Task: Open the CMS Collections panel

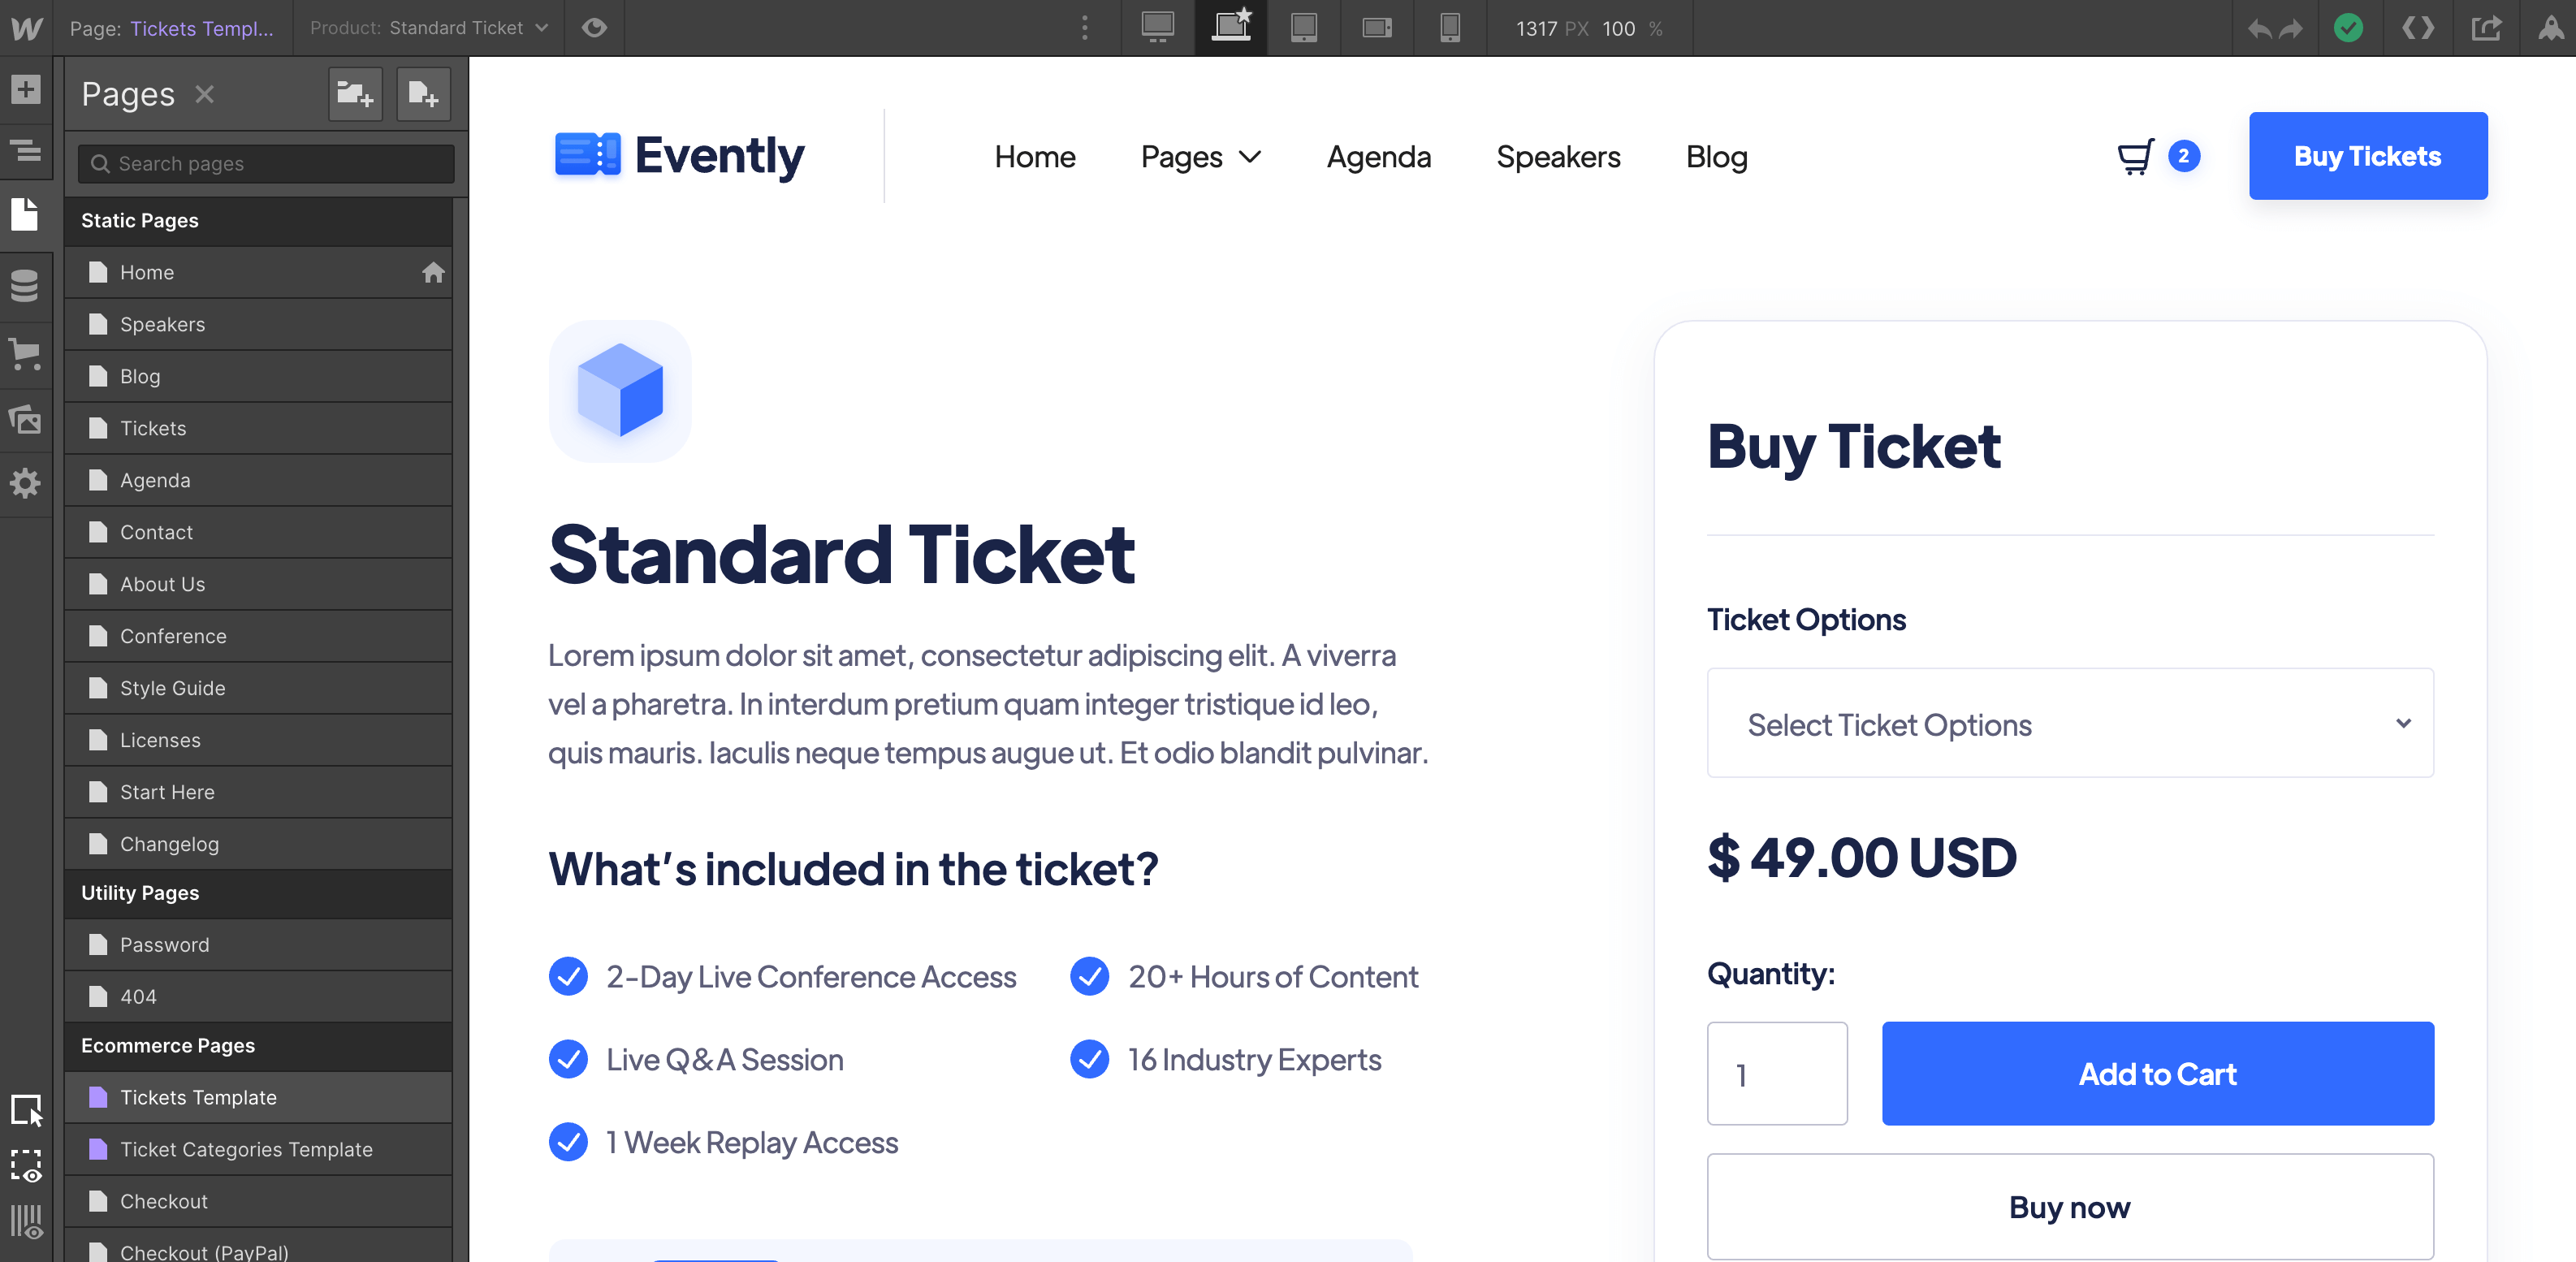Action: tap(27, 287)
